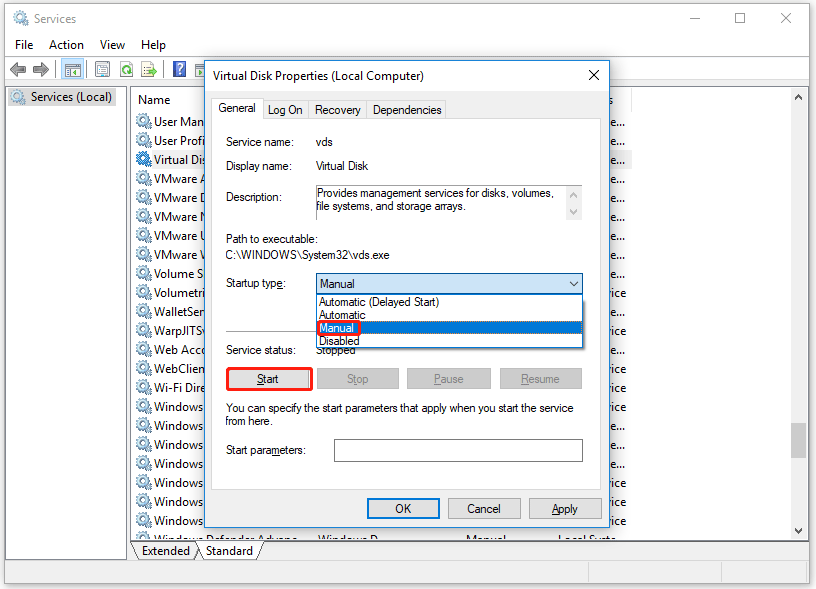Switch to the Log On tab
Viewport: 816px width, 589px height.
pos(285,110)
